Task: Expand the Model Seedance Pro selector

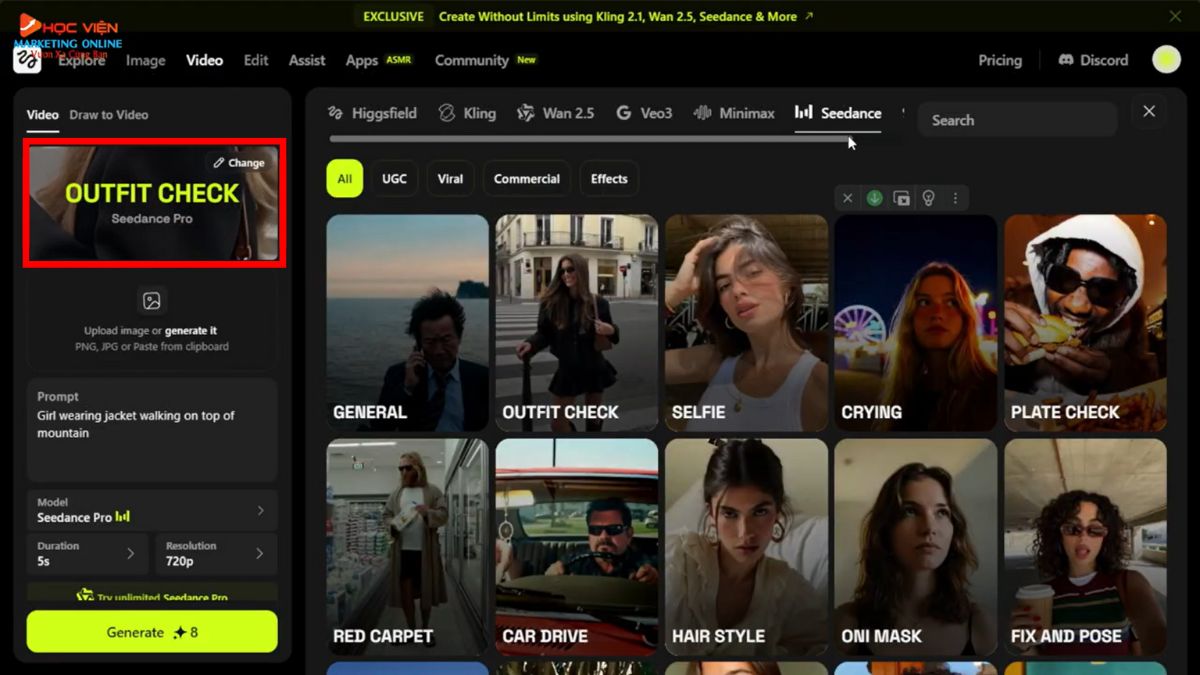Action: [x=152, y=511]
